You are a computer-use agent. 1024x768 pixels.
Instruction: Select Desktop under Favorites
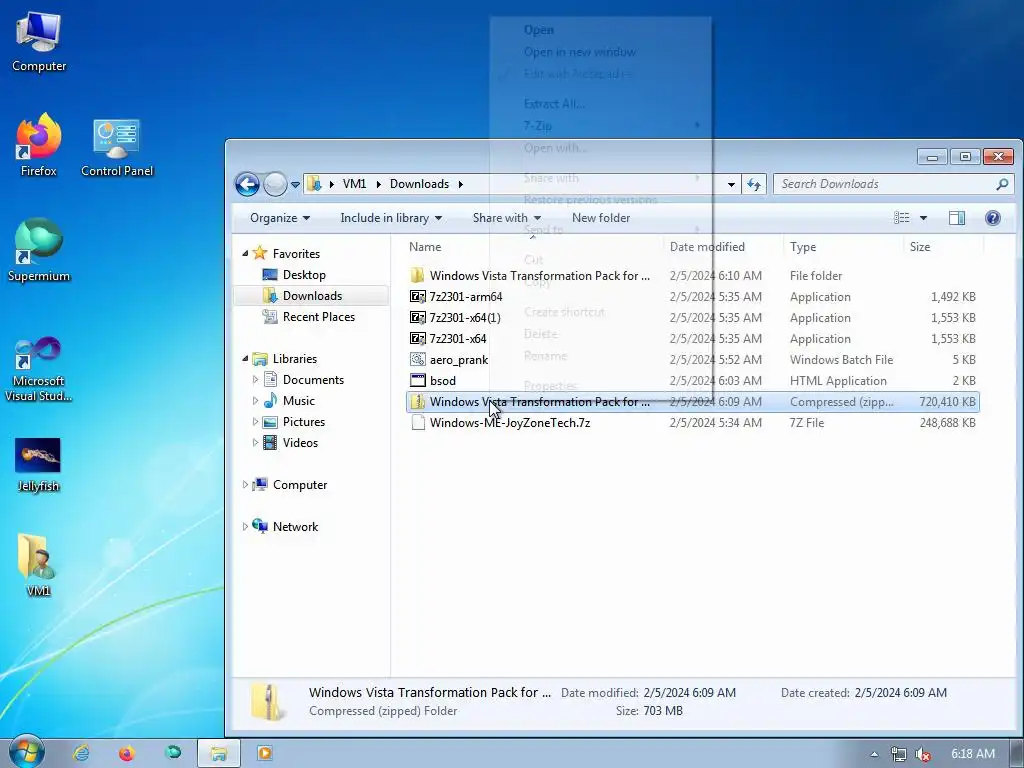pyautogui.click(x=304, y=275)
